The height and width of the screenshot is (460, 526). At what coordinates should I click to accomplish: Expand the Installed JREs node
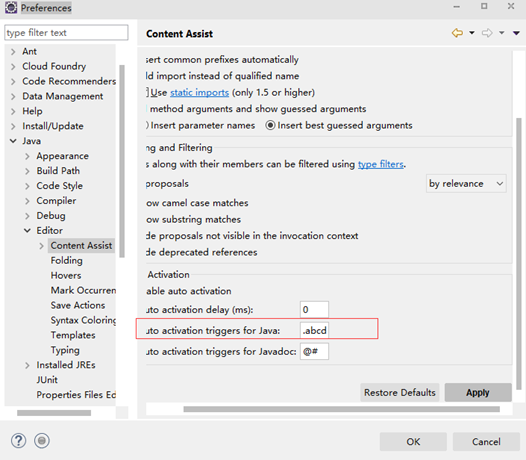[27, 365]
